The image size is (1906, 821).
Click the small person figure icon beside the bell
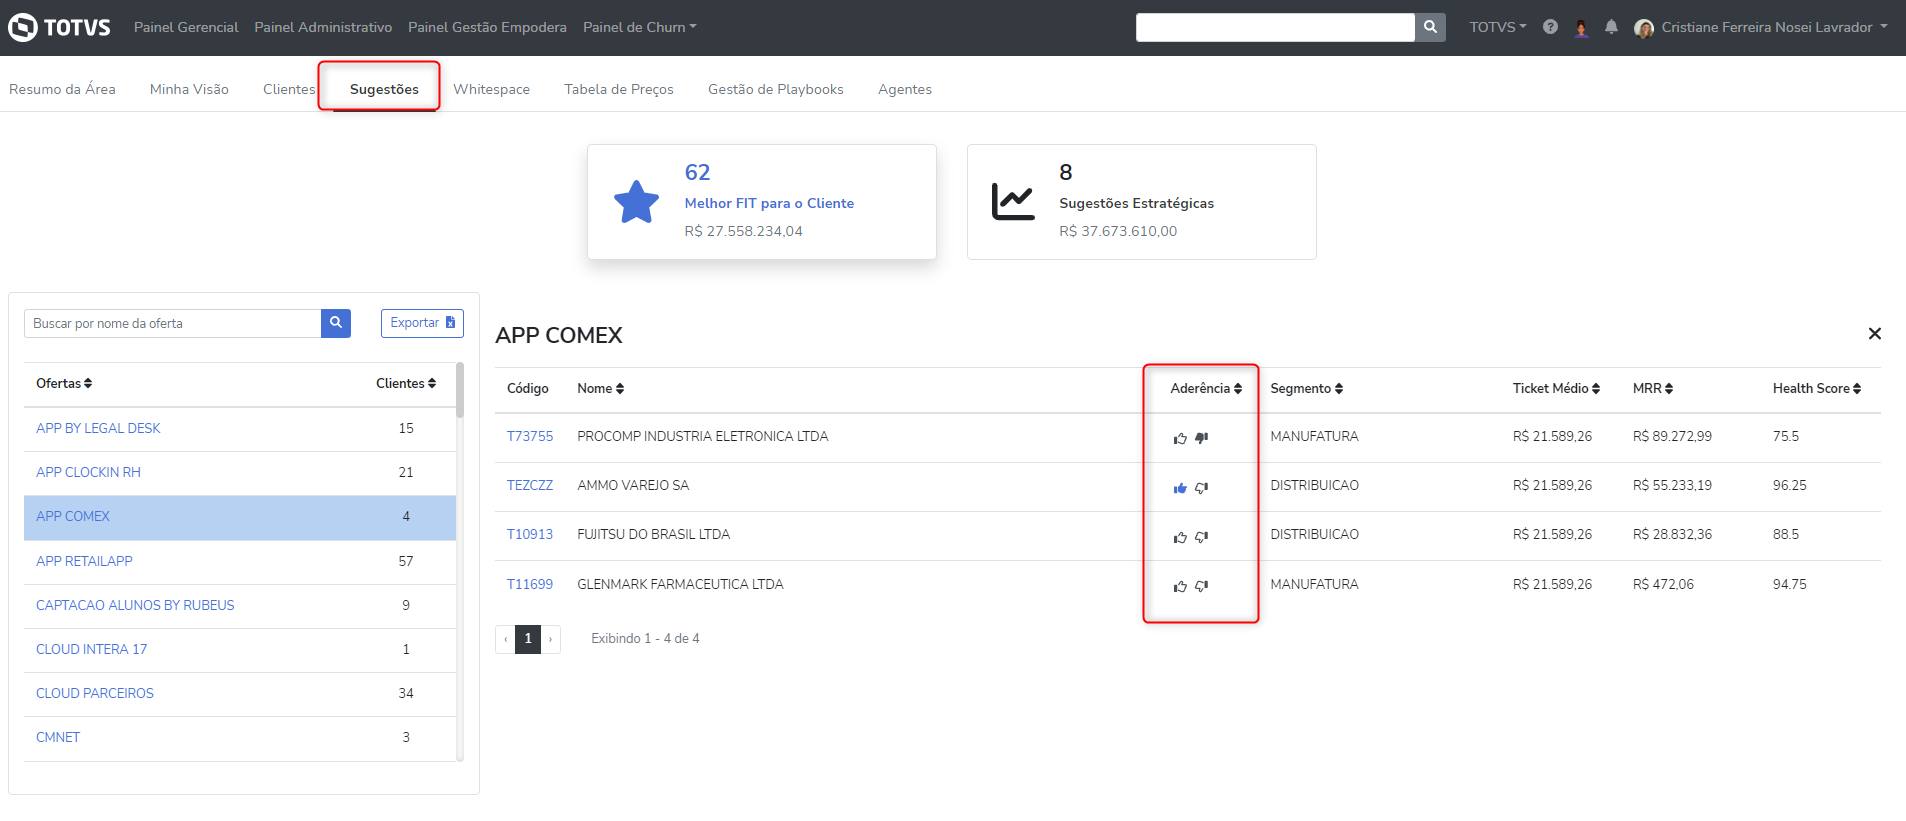point(1581,28)
